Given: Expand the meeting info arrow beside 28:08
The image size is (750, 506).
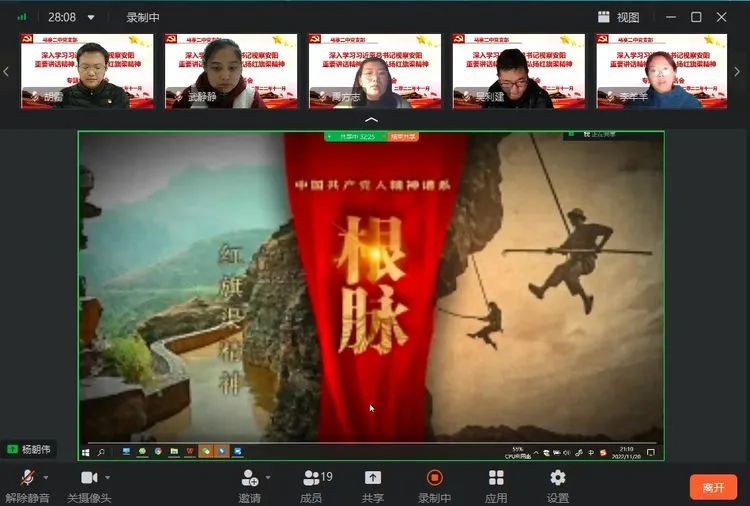Looking at the screenshot, I should pos(91,18).
